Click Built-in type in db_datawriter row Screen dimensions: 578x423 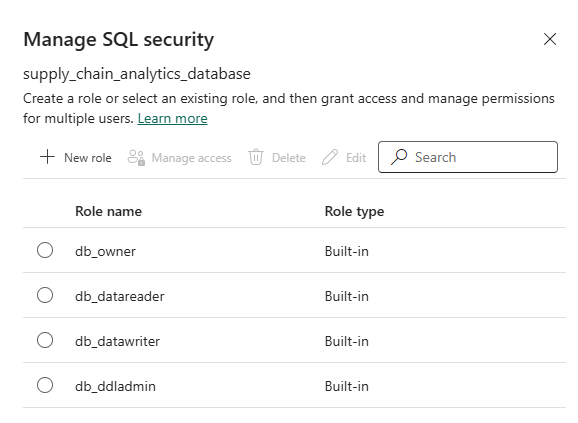[347, 341]
